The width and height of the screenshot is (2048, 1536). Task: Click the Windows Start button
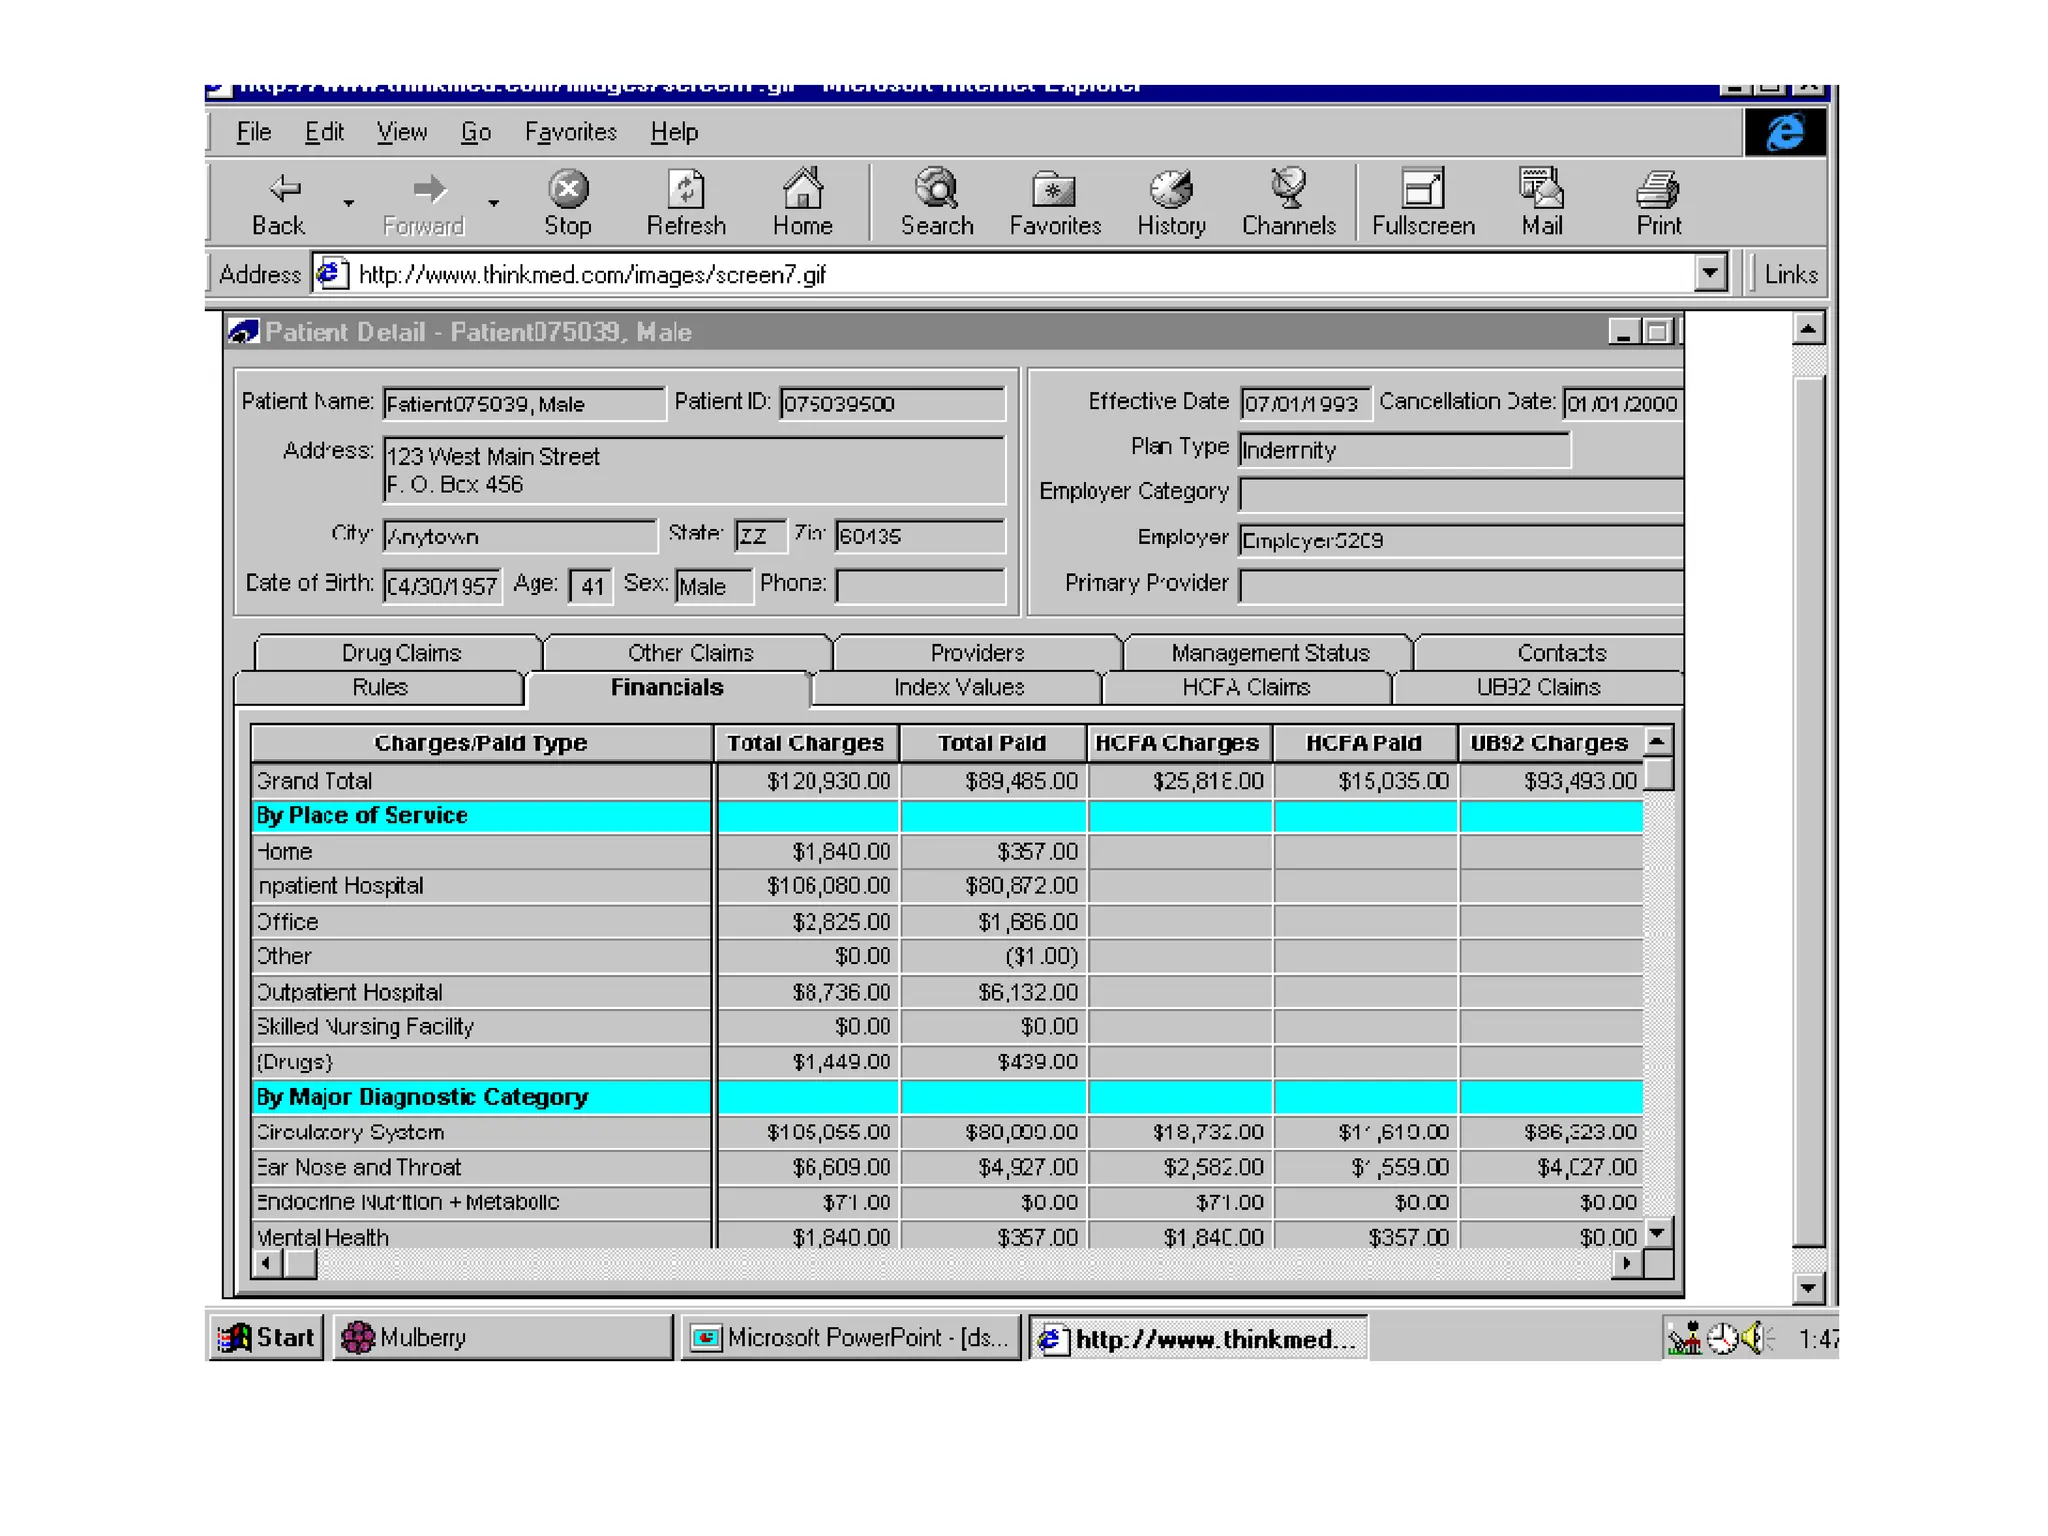click(x=266, y=1338)
